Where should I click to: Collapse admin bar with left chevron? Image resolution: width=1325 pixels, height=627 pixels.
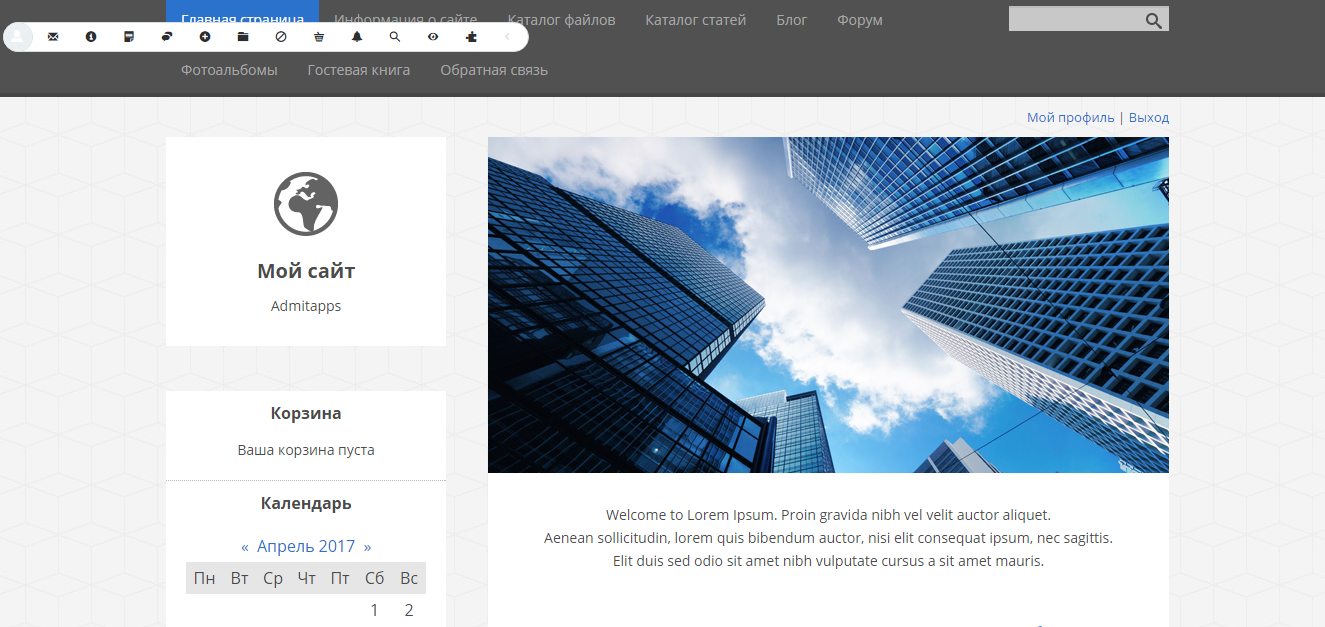click(507, 36)
